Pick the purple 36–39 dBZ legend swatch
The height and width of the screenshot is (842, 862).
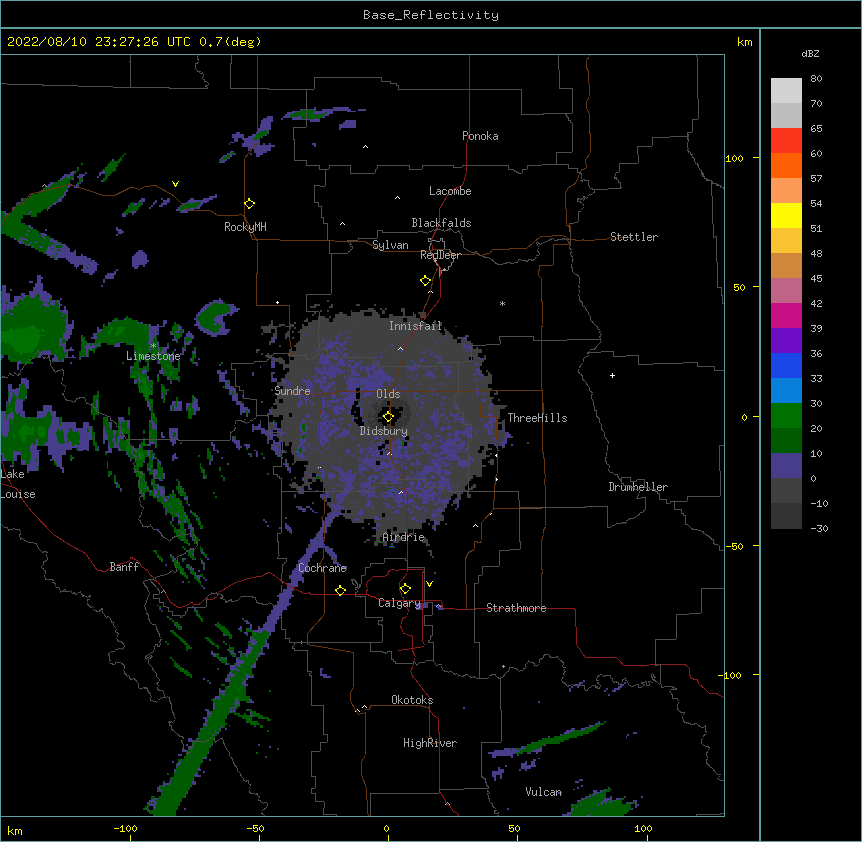click(786, 341)
